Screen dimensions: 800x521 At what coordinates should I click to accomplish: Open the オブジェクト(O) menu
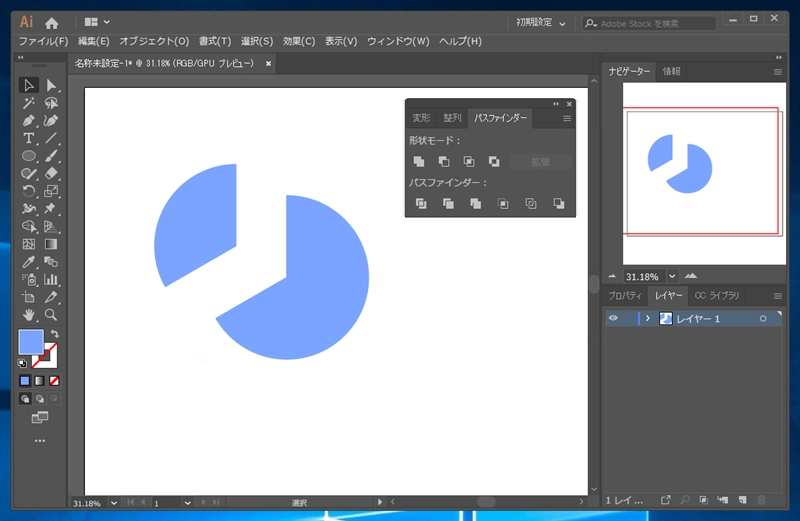click(154, 41)
